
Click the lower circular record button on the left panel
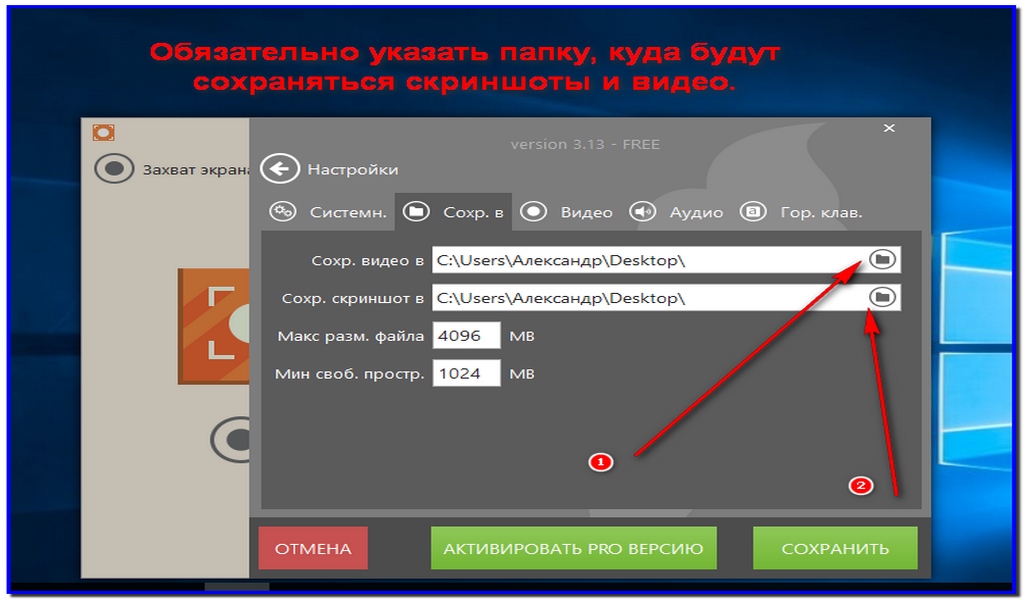236,437
